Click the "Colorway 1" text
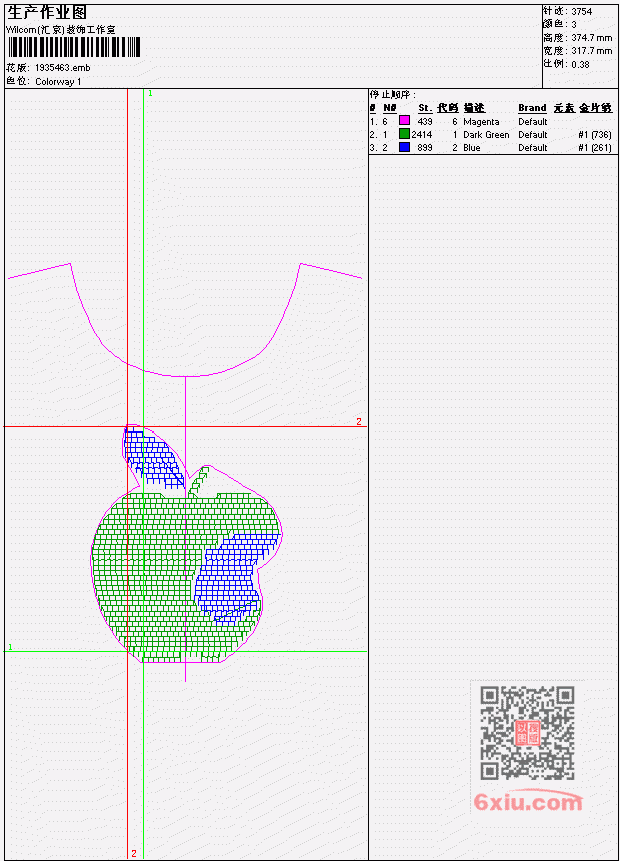Image resolution: width=620 pixels, height=861 pixels. tap(58, 81)
